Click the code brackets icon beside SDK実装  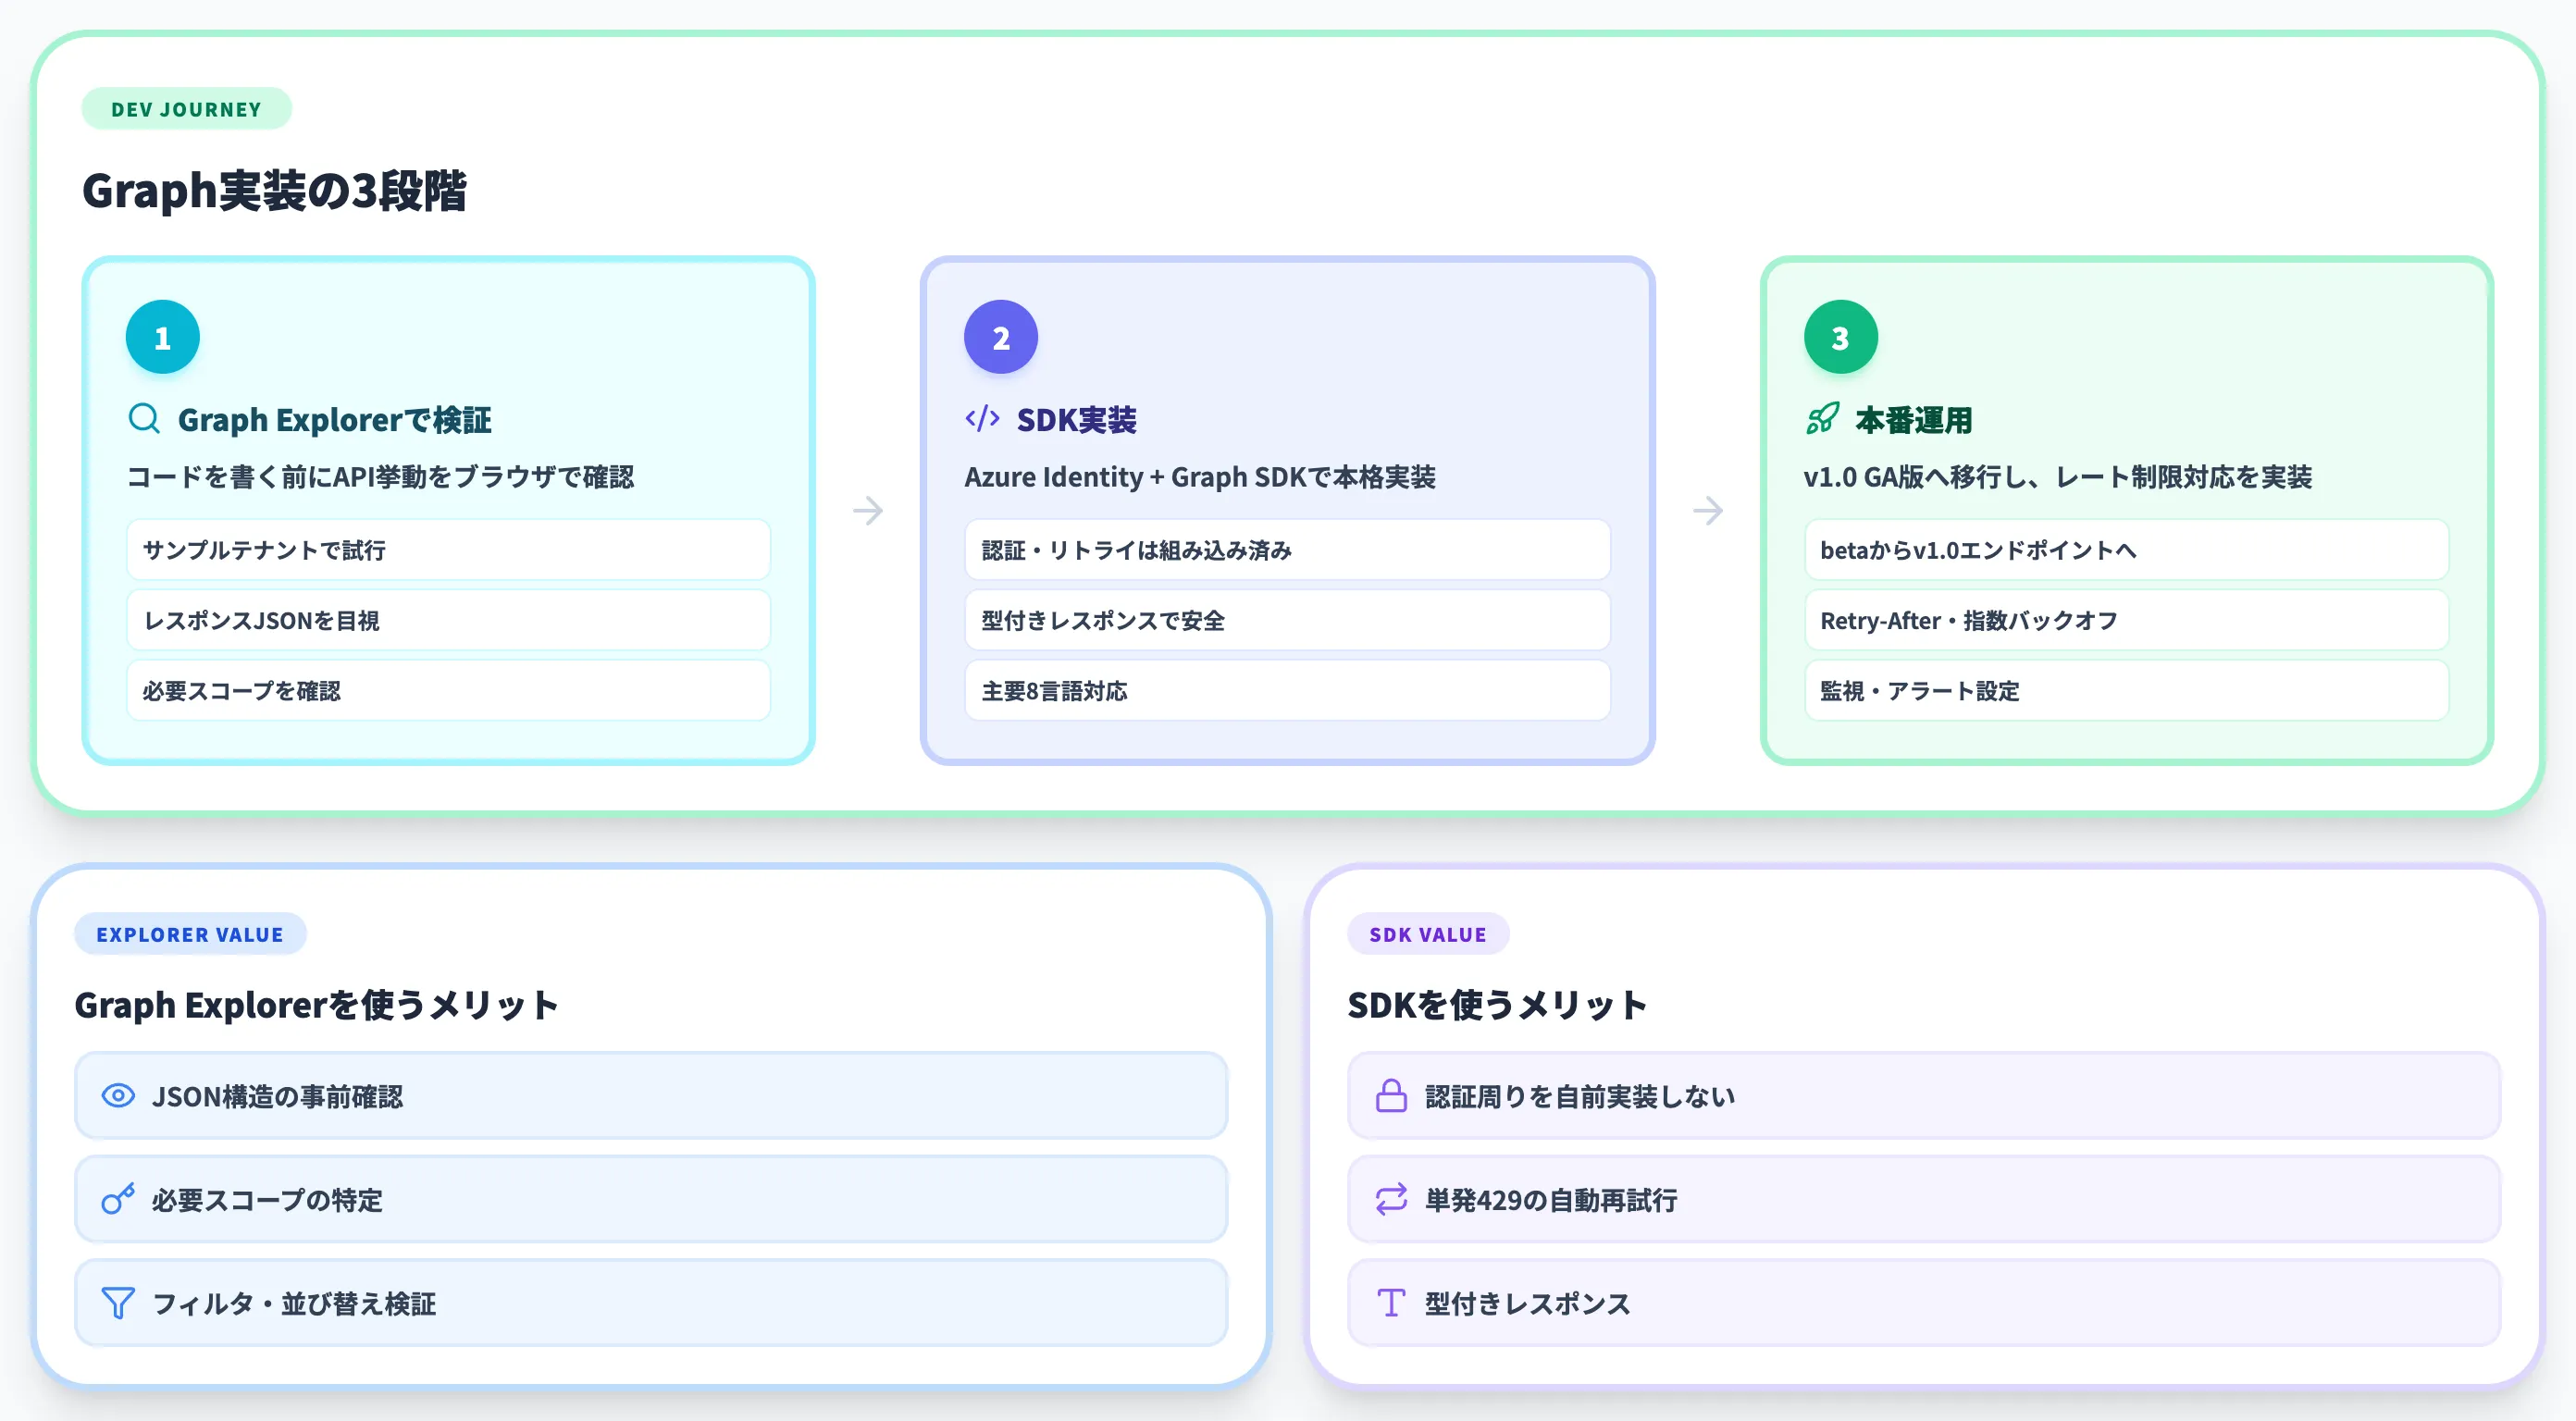coord(982,418)
